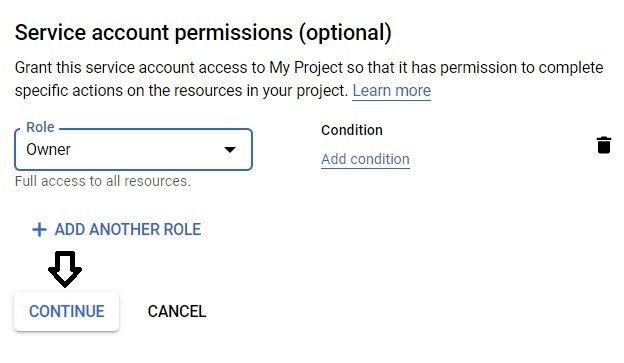624x363 pixels.
Task: Select the Owner value text in Role field
Action: coord(48,150)
